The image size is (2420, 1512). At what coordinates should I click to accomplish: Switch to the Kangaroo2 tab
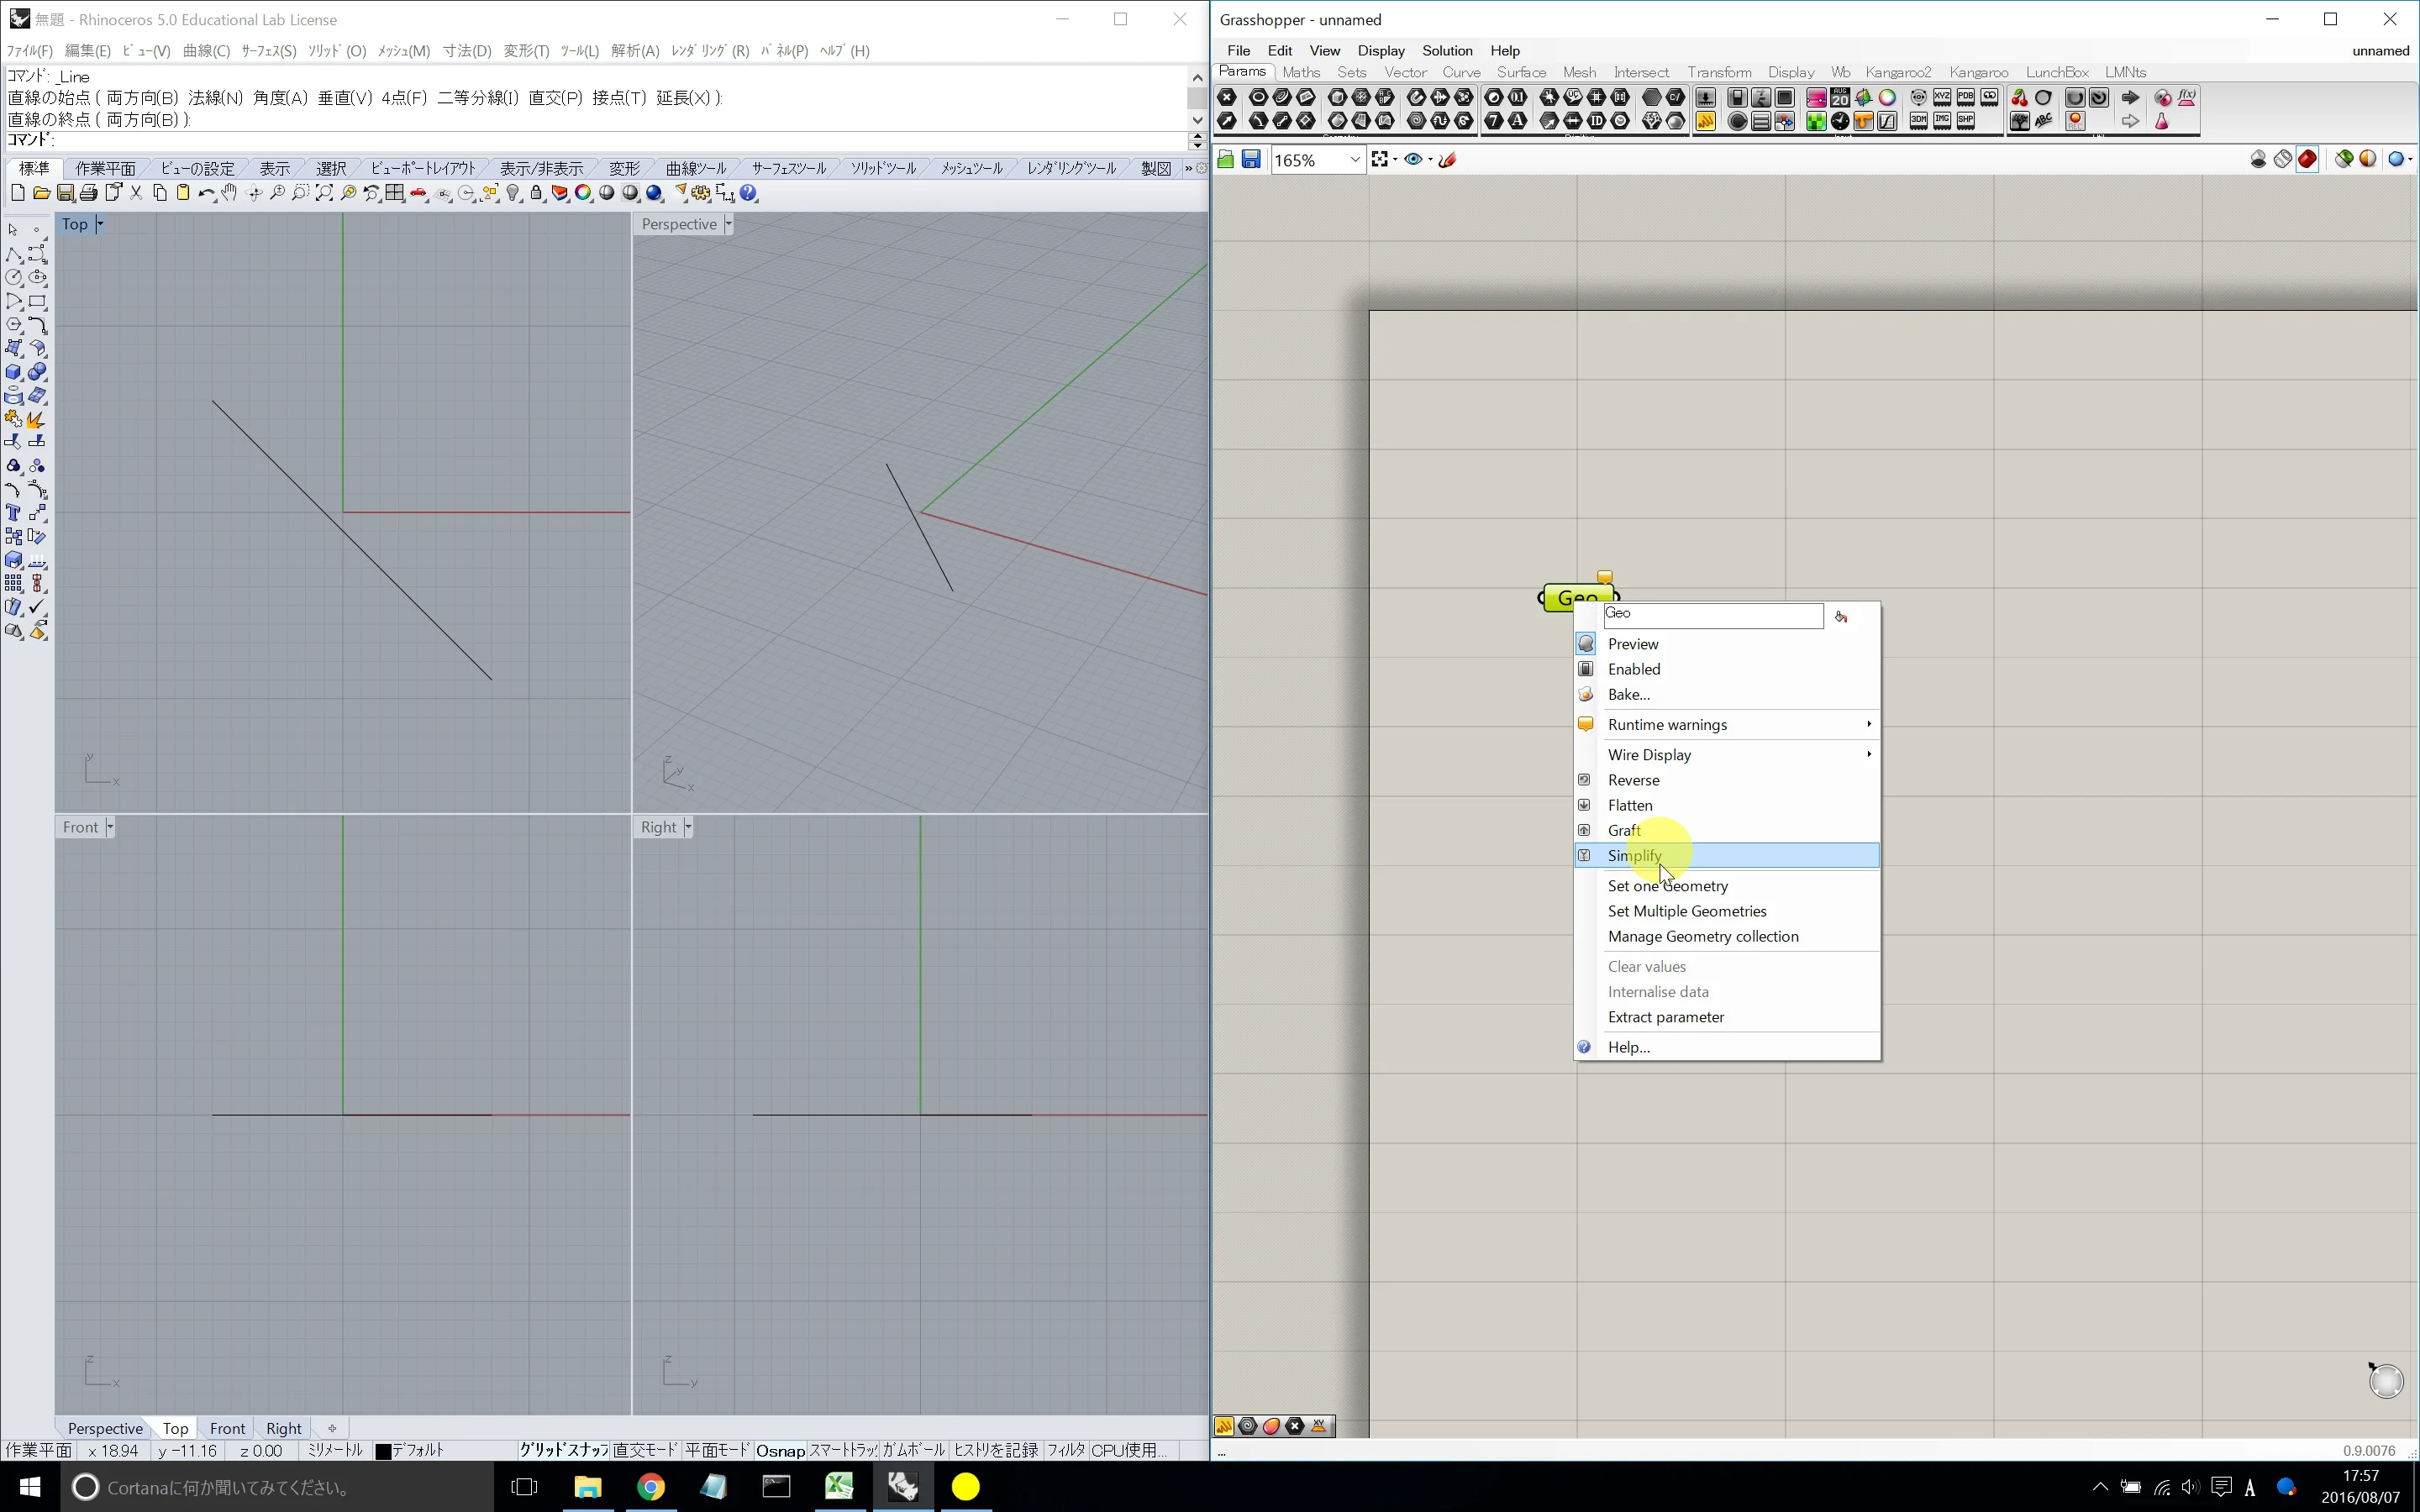click(1898, 72)
